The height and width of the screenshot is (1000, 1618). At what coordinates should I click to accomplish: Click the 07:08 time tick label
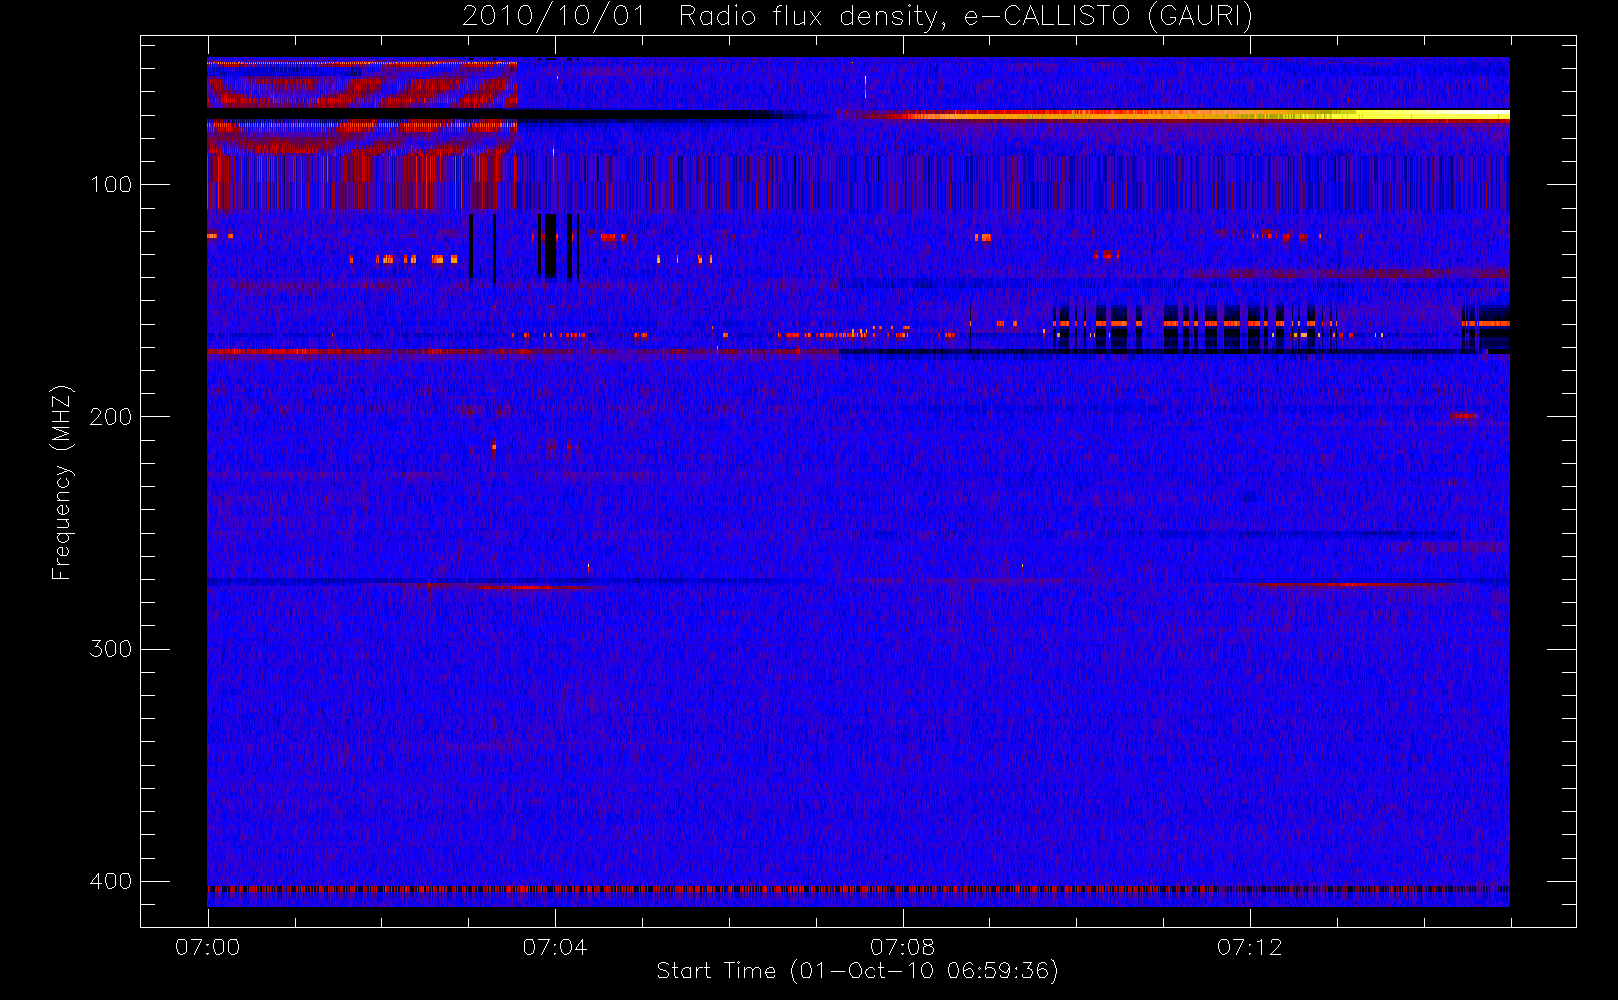point(902,947)
